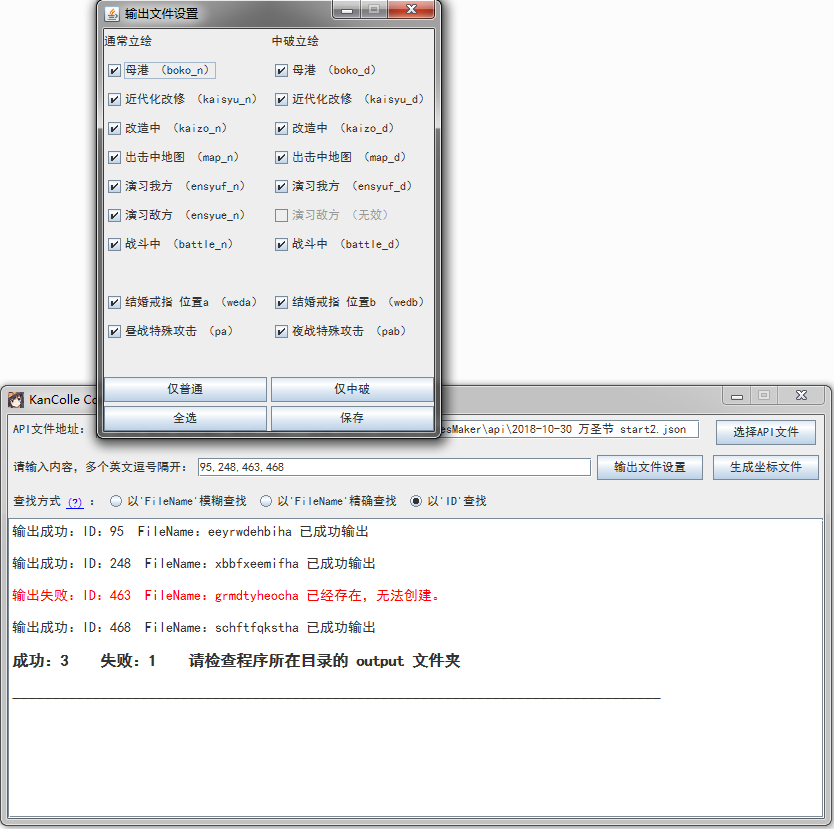Click the 选择API文件 button
Viewport: 834px width, 829px height.
click(x=765, y=432)
